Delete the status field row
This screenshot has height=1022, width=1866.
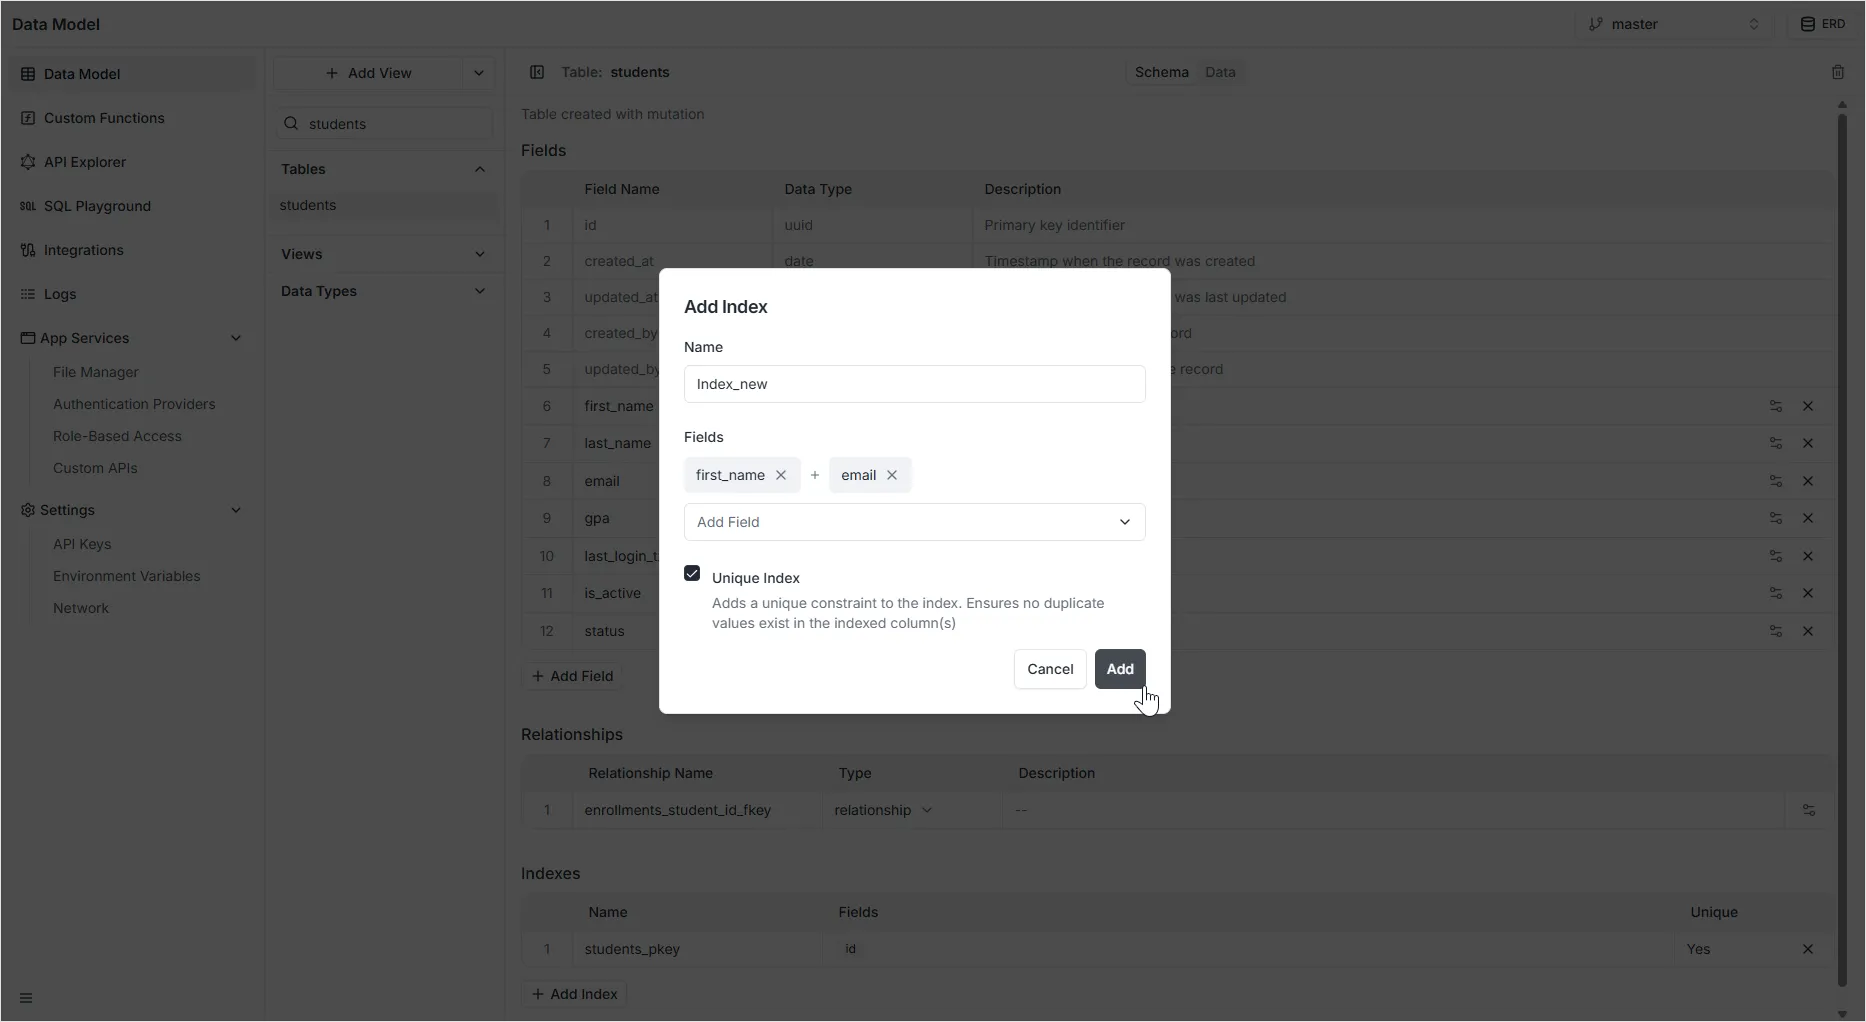(1807, 631)
